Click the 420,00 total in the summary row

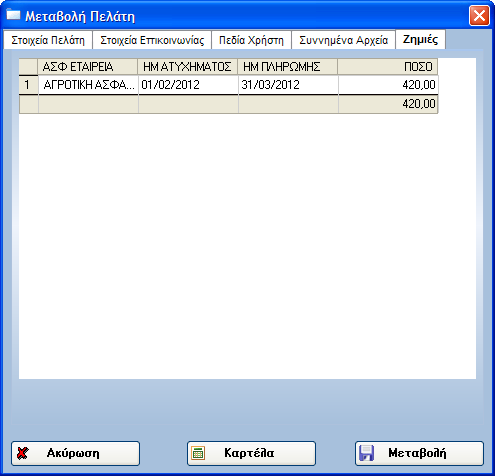tap(388, 104)
